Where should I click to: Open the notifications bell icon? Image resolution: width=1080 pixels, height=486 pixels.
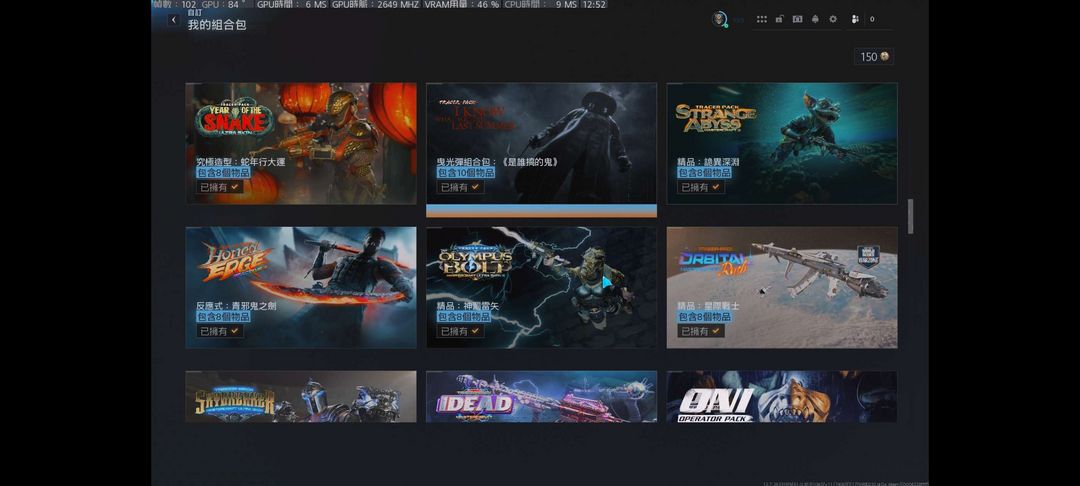point(816,19)
